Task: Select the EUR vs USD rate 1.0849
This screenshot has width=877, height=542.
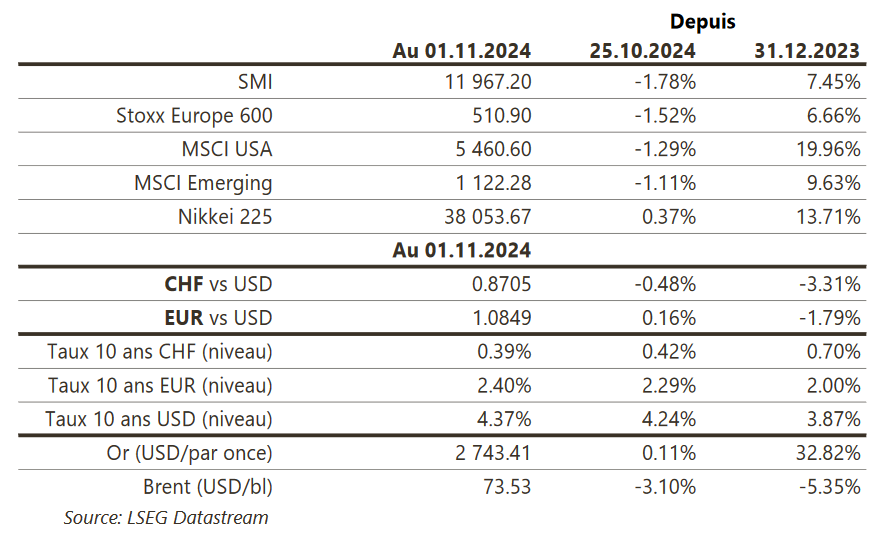Action: point(501,318)
